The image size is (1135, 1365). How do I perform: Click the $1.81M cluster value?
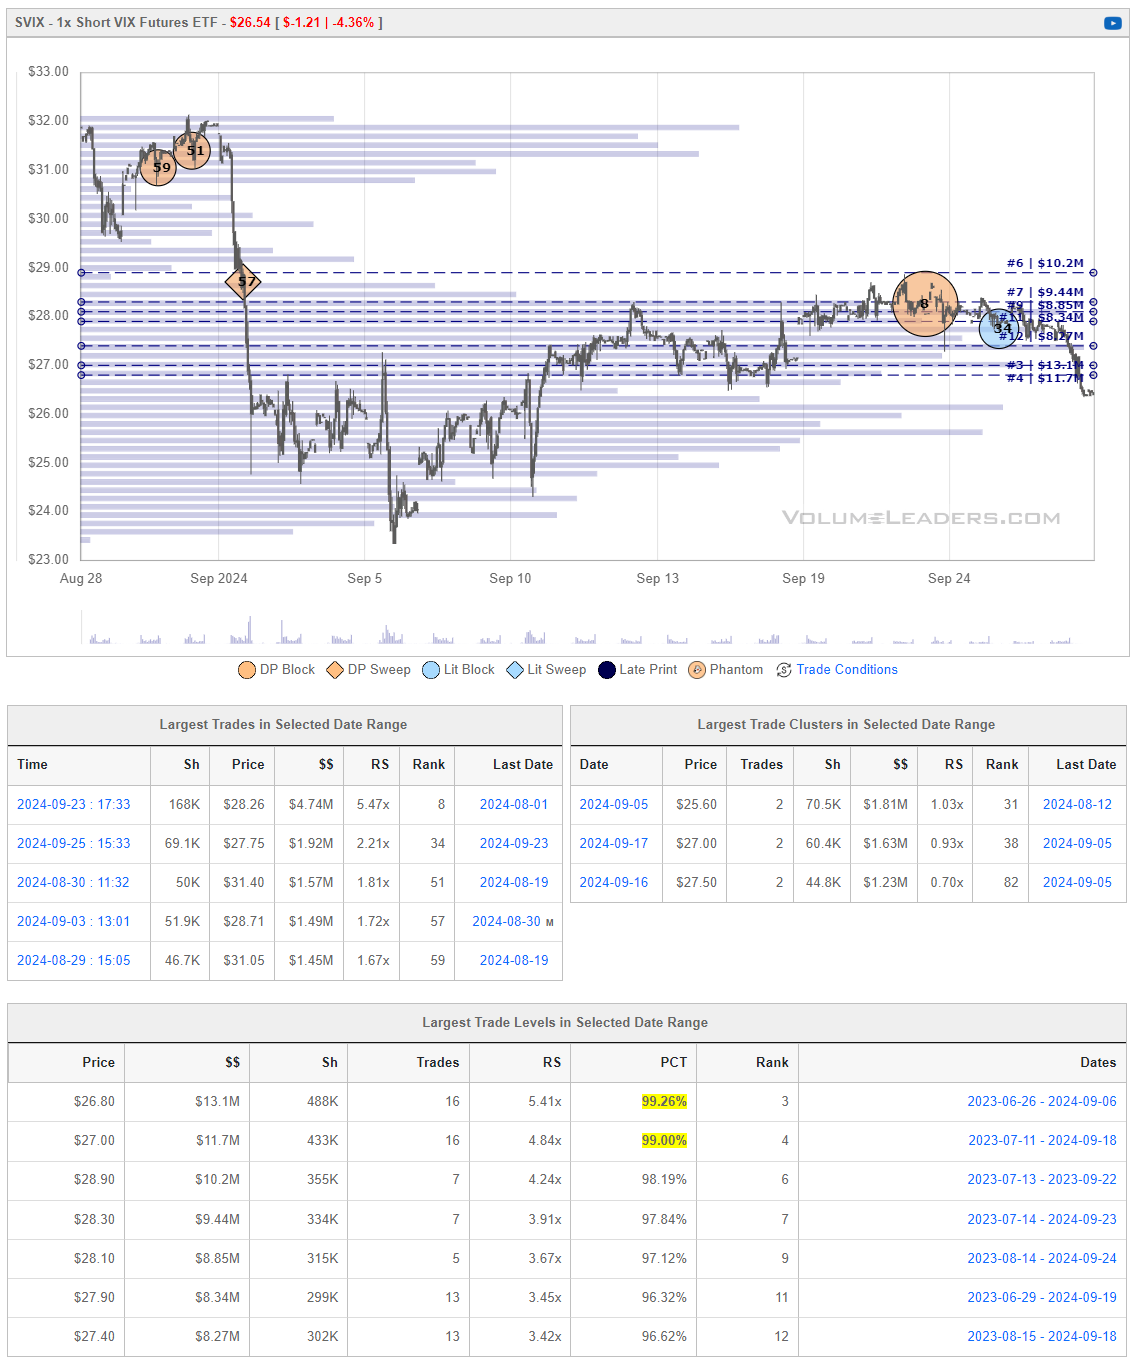click(x=886, y=804)
